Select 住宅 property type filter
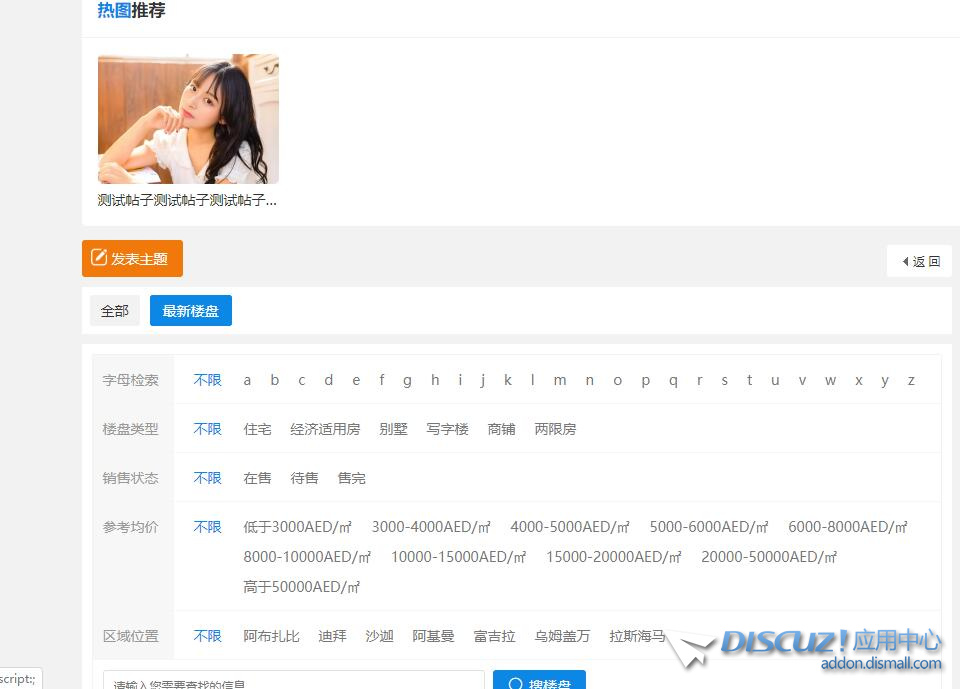This screenshot has height=689, width=960. point(257,429)
